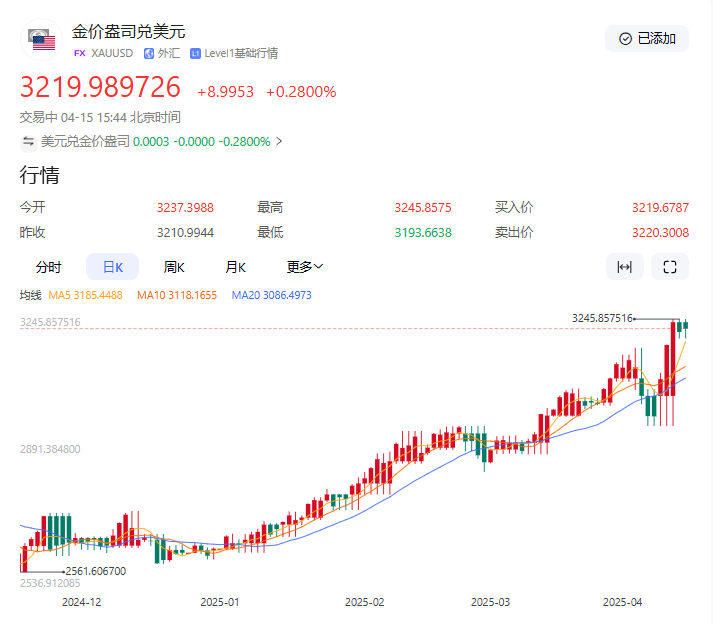The image size is (713, 625).
Task: Click the swap icon beside 美元兑金价盎司
Action: pos(29,142)
